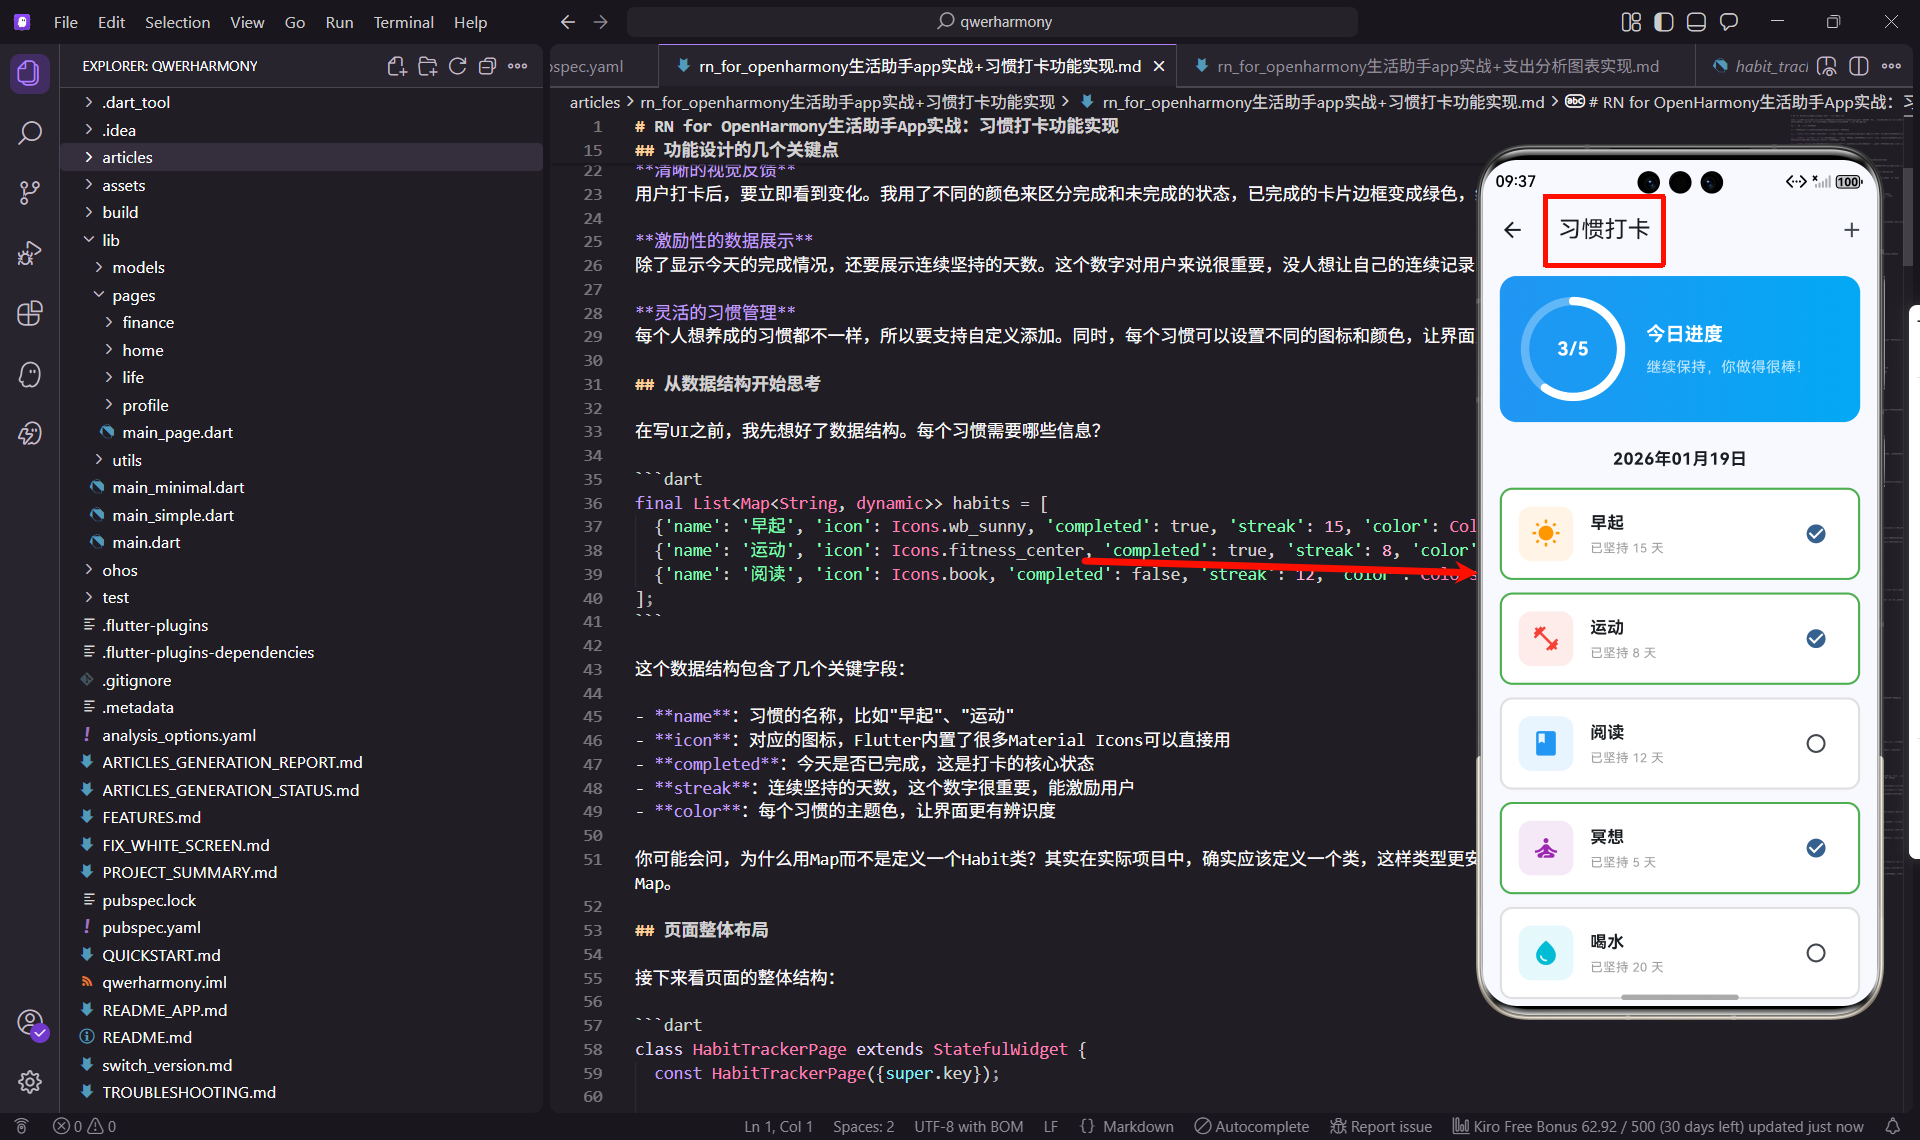Refresh the Explorer file tree
The width and height of the screenshot is (1920, 1140).
pos(457,66)
